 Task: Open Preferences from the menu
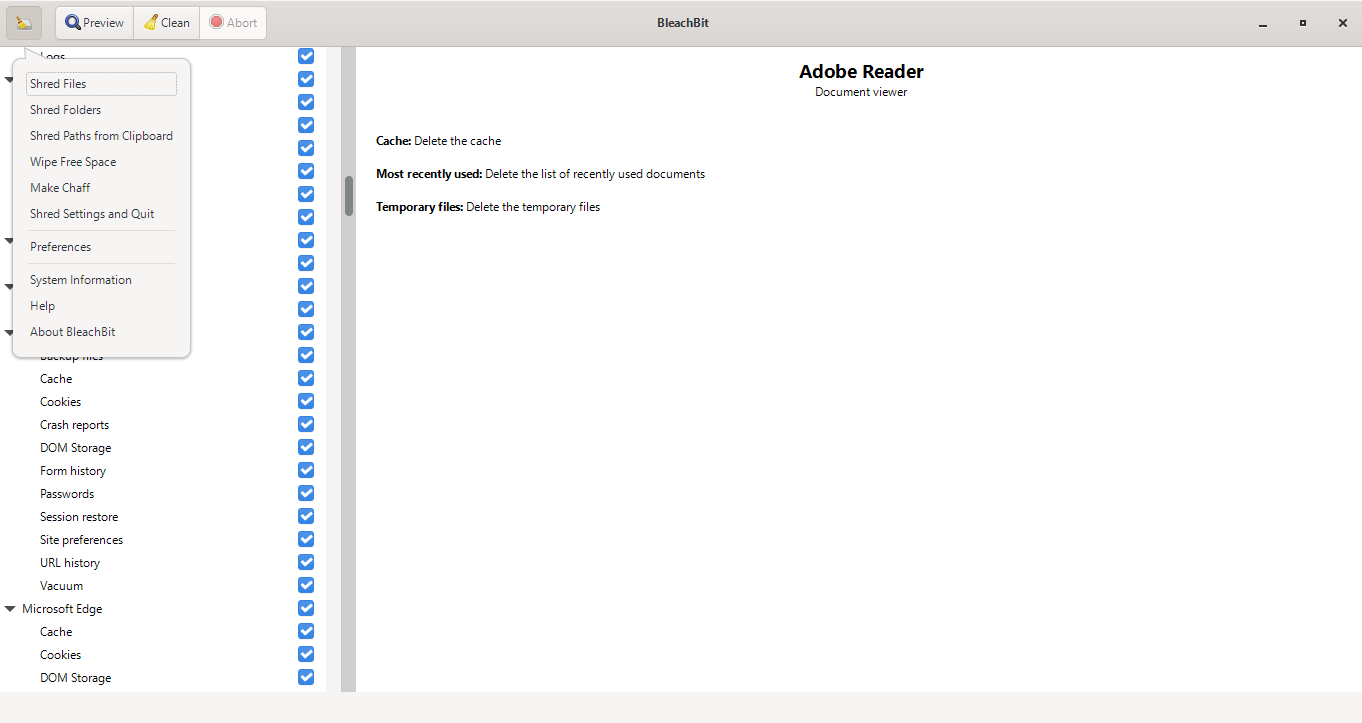coord(101,247)
